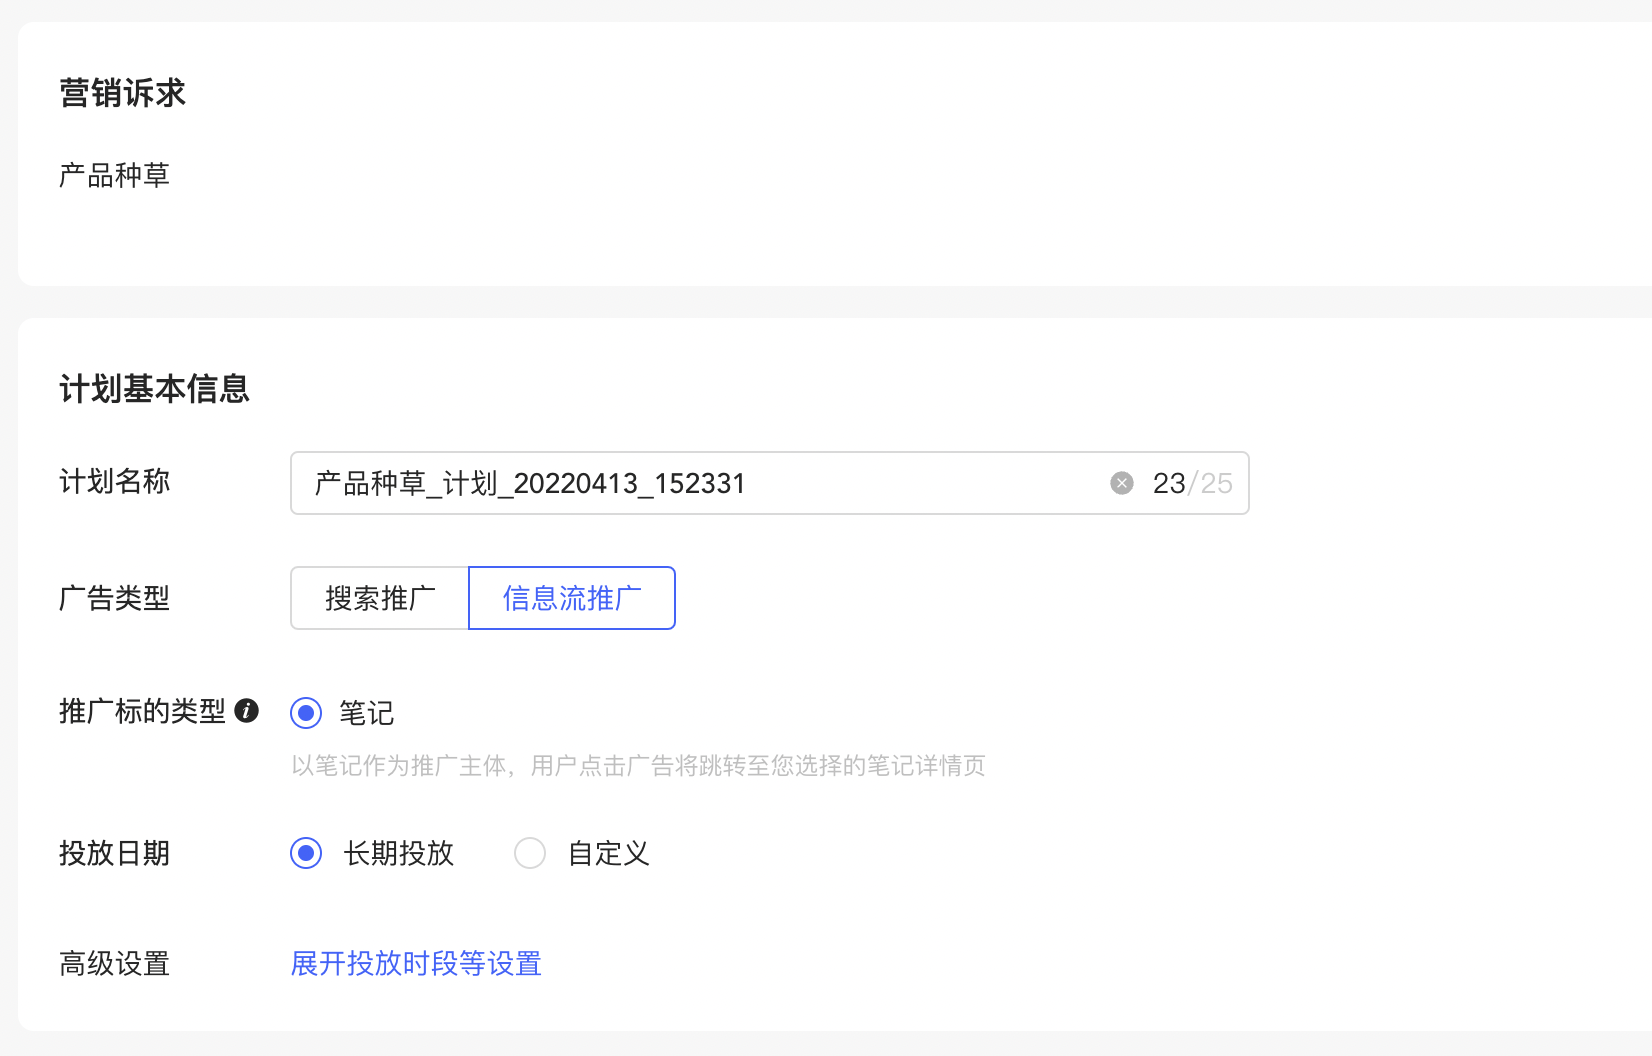This screenshot has height=1056, width=1652.
Task: Click the 计划基本信息 section heading
Action: [x=156, y=389]
